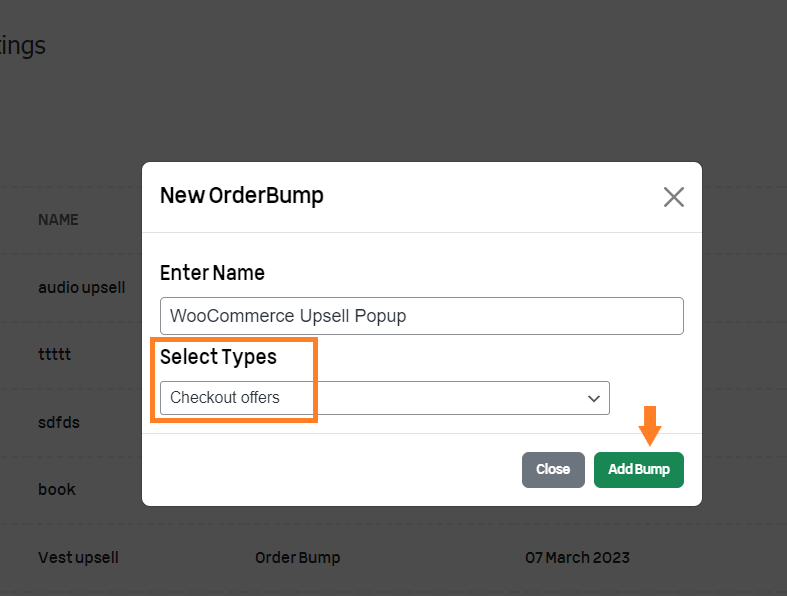Click the 'New OrderBump' dialog title

pos(242,195)
